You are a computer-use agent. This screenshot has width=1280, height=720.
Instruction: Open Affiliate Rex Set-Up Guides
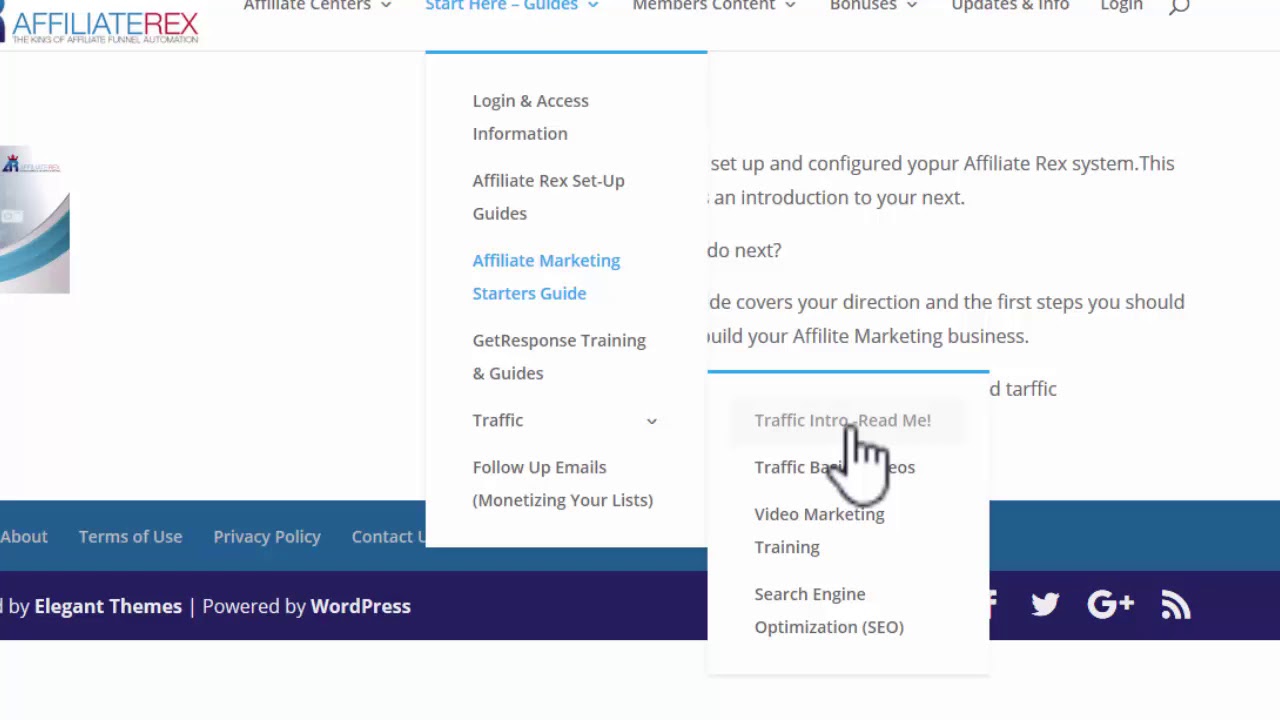[x=548, y=197]
